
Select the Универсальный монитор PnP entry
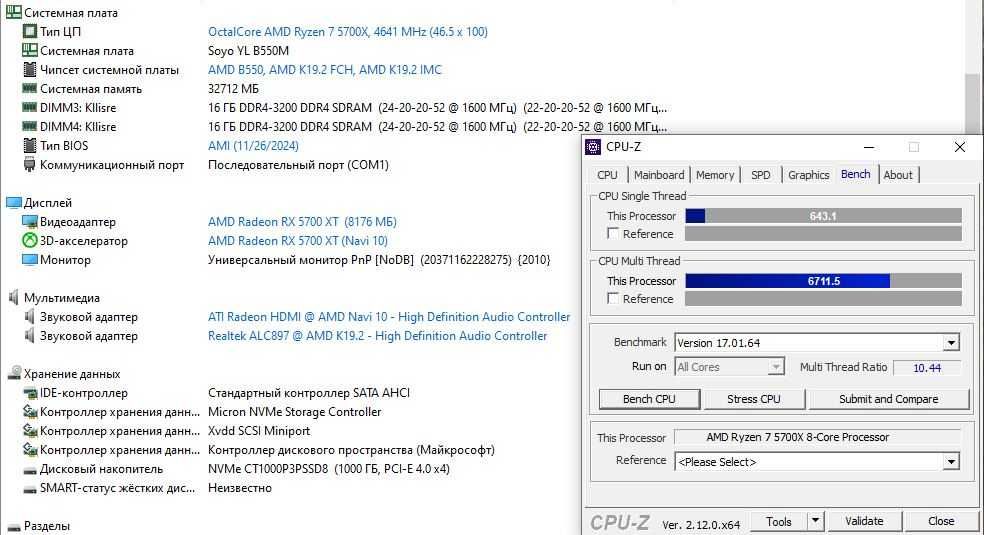(x=379, y=260)
